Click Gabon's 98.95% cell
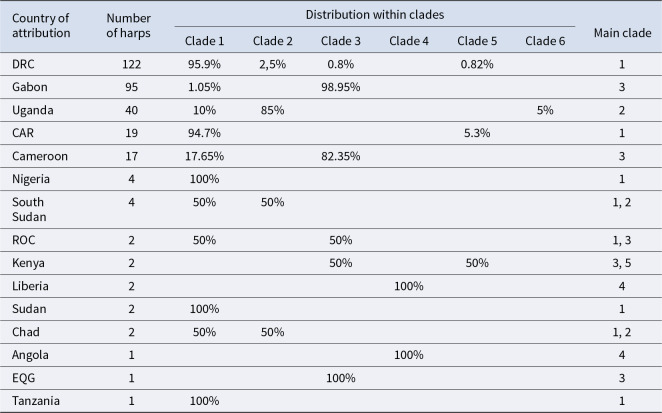Screen dimensions: 662x413 341,87
